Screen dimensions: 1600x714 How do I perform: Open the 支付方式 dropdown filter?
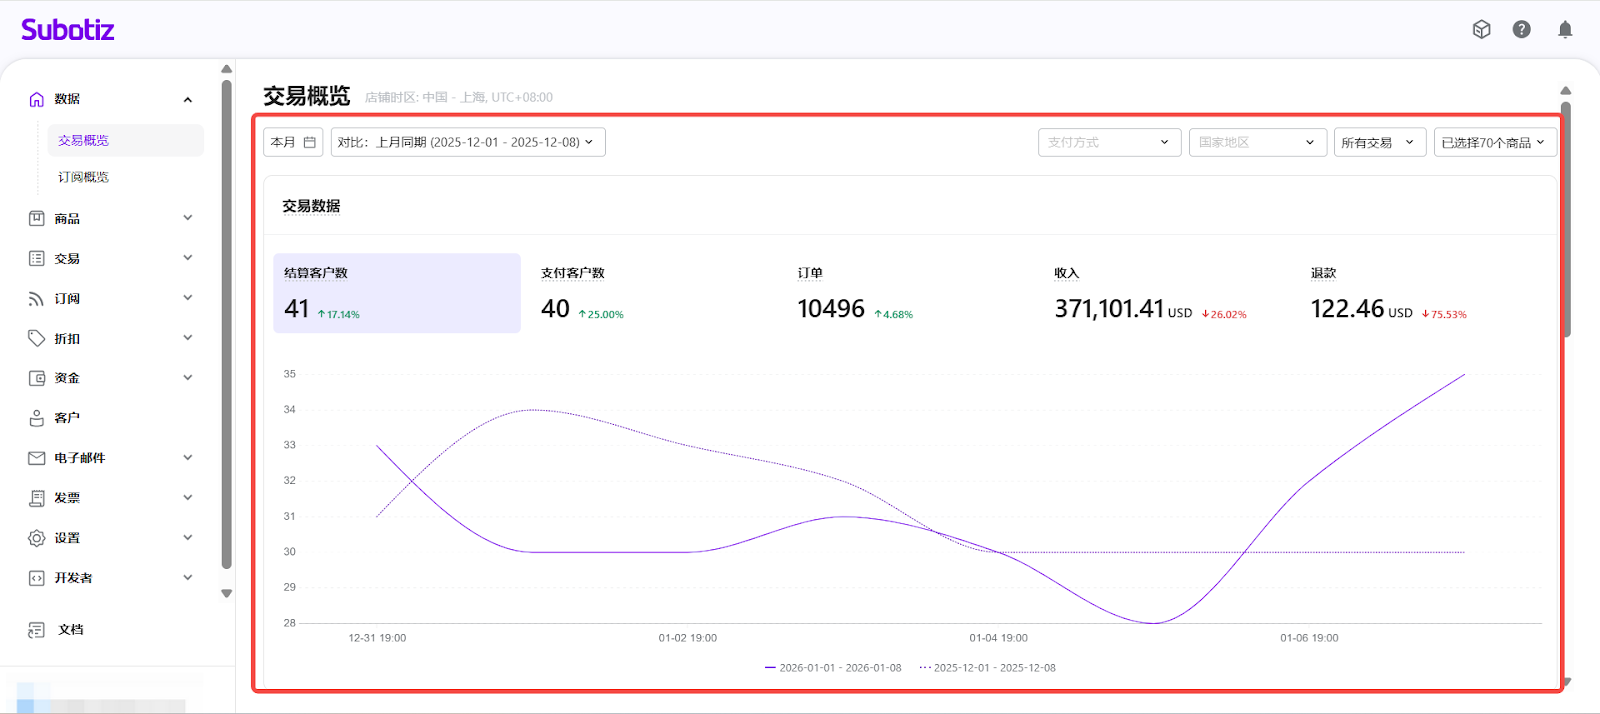coord(1109,142)
